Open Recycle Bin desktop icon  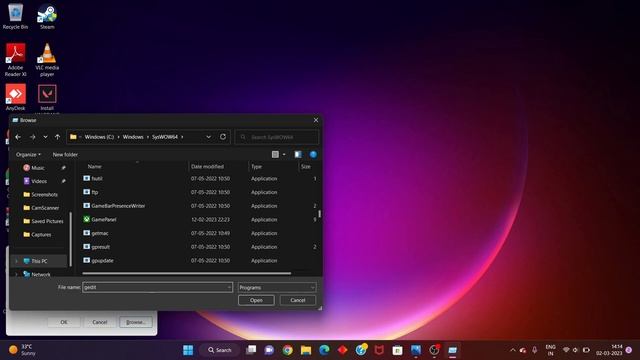point(16,17)
